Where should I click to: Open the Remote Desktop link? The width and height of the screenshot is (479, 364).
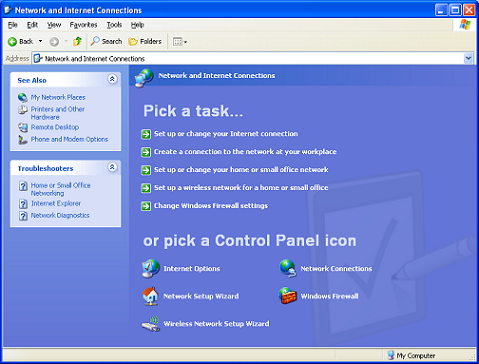tap(55, 127)
